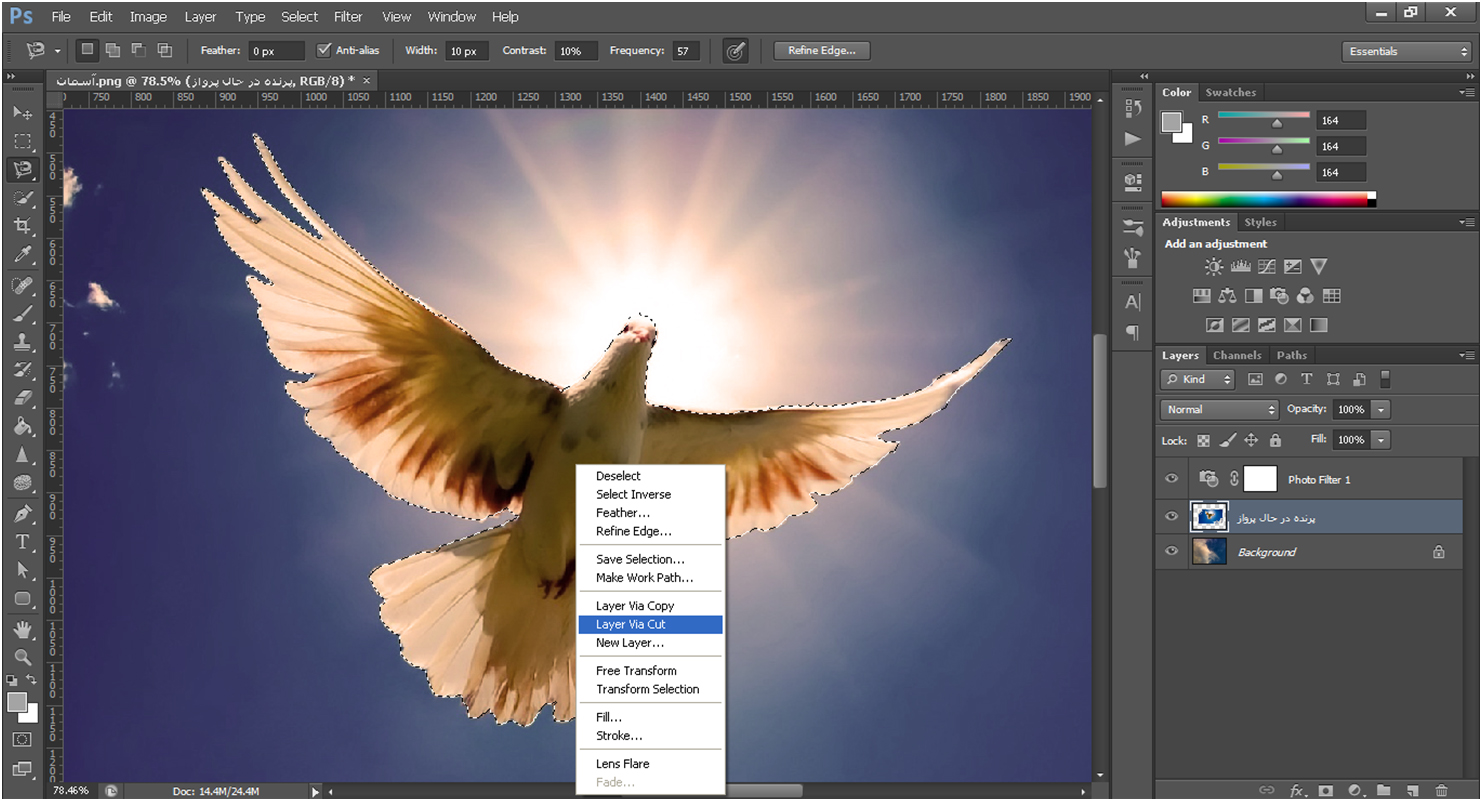Screen dimensions: 1482x799
Task: Select the Sponge tool
Action: pos(22,483)
